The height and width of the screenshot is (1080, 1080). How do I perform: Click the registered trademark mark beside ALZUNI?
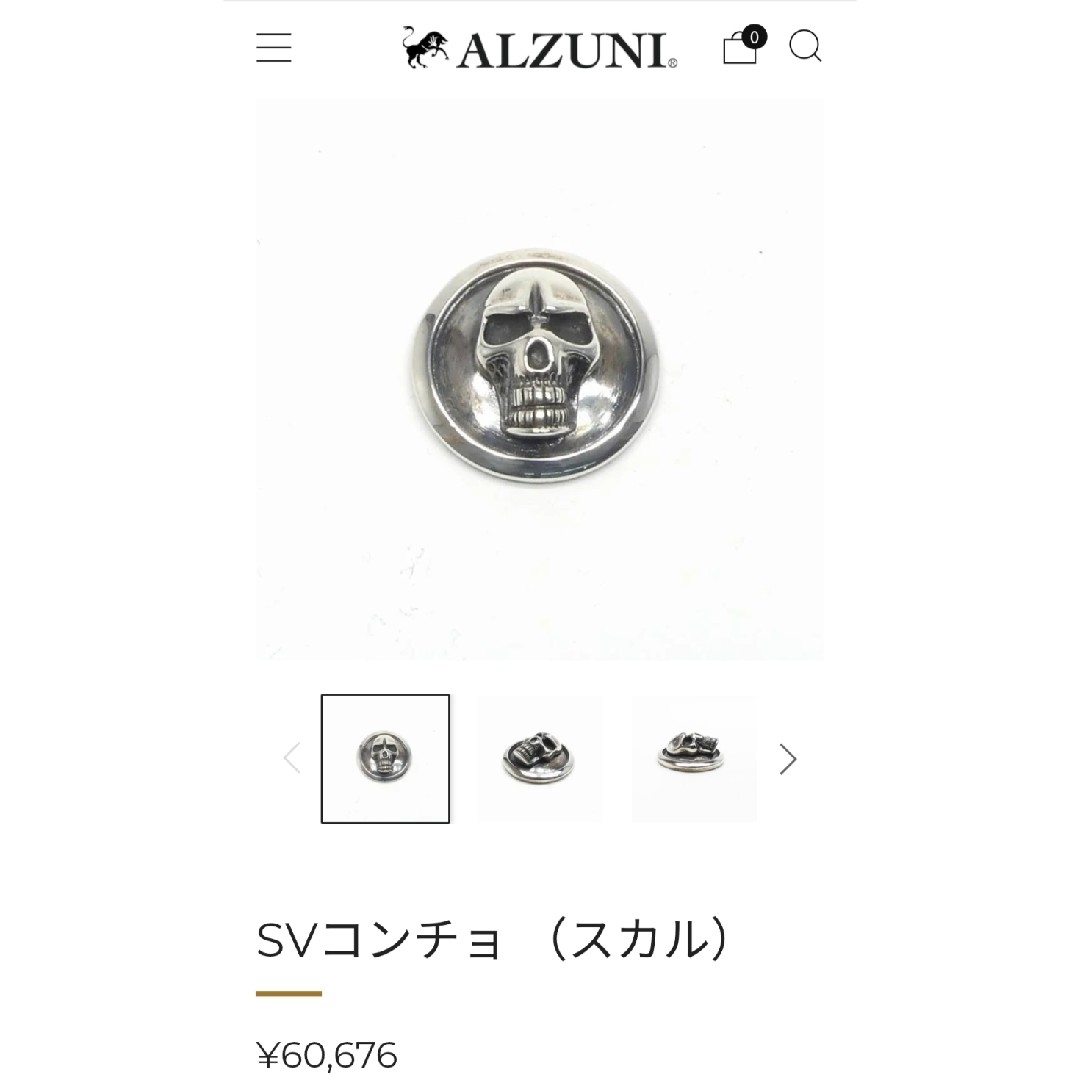[673, 63]
